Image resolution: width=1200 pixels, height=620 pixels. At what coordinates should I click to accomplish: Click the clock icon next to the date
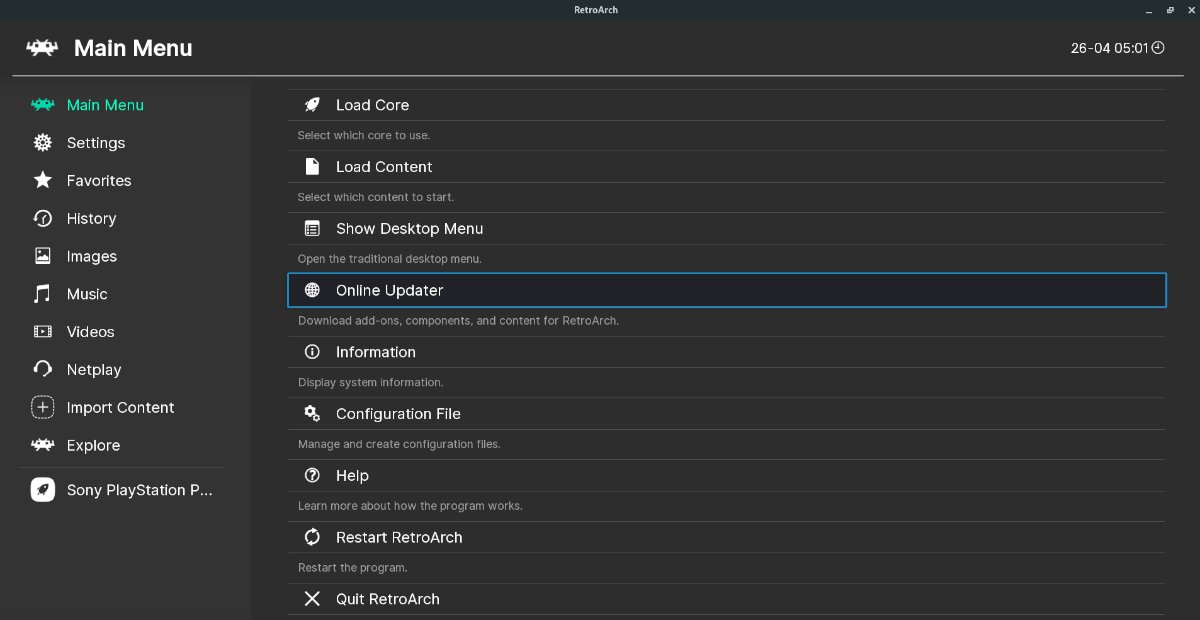(x=1158, y=48)
